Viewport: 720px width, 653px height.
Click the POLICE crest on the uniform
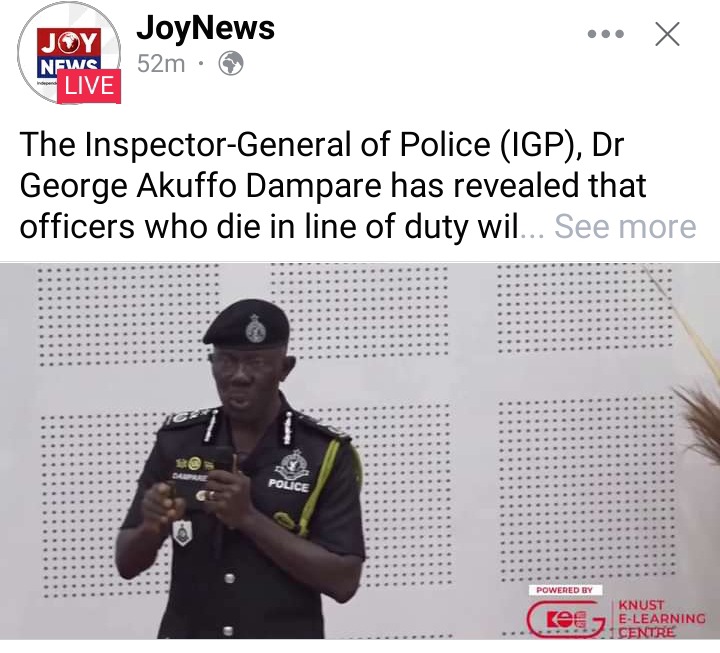pos(289,471)
